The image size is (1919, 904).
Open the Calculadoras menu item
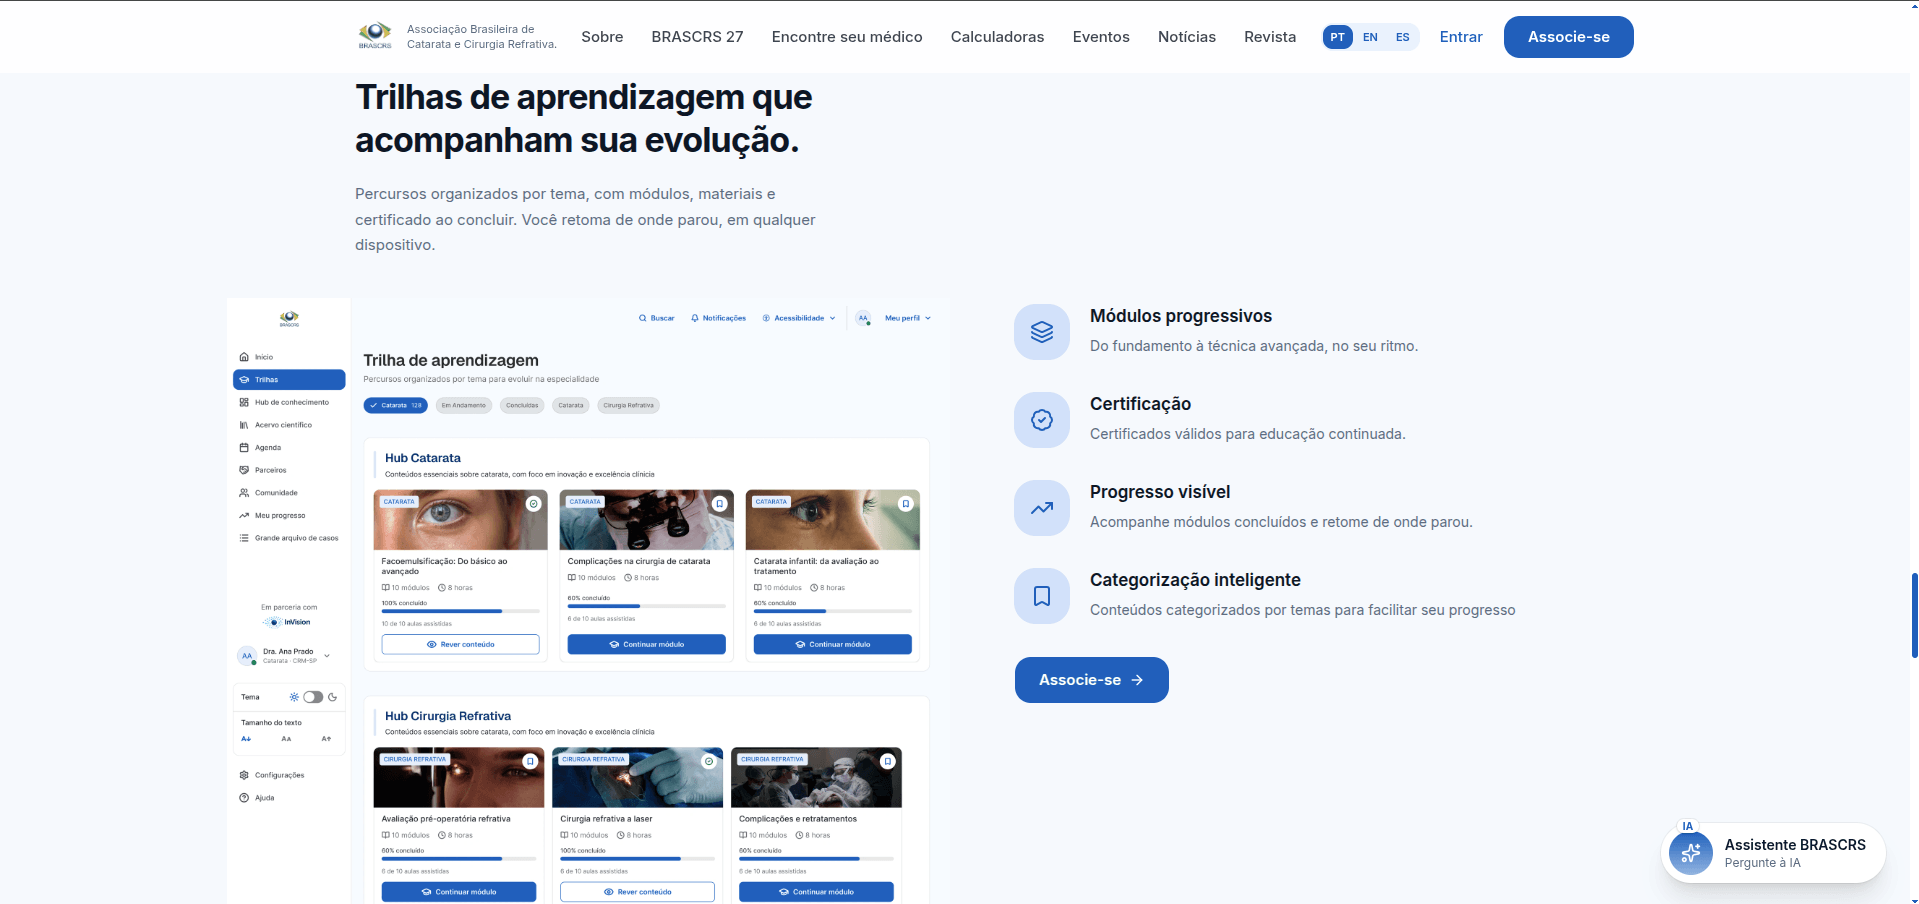point(997,37)
